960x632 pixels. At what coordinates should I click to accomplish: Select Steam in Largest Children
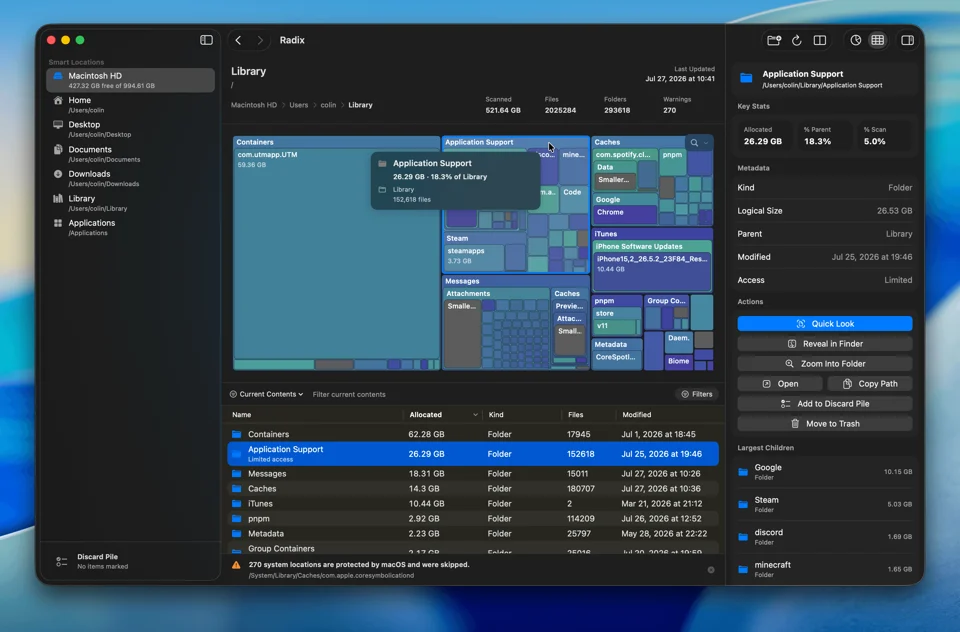point(825,504)
